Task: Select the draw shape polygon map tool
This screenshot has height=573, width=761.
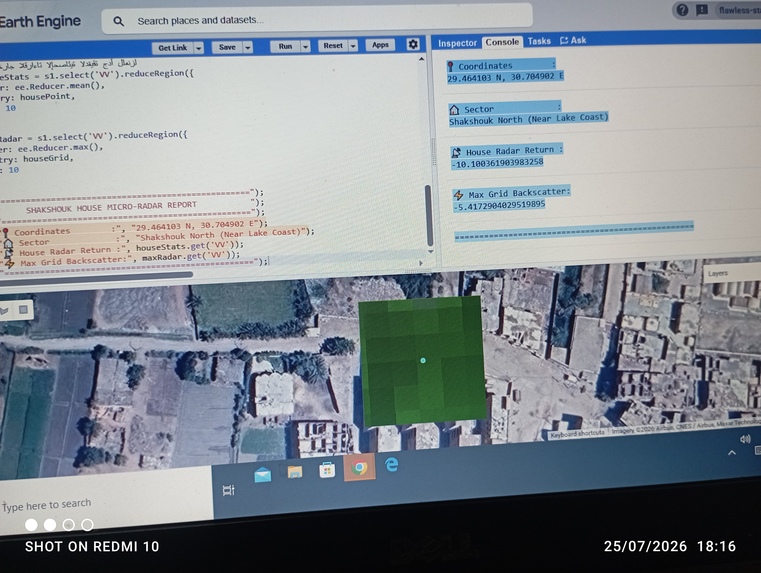Action: 4,311
